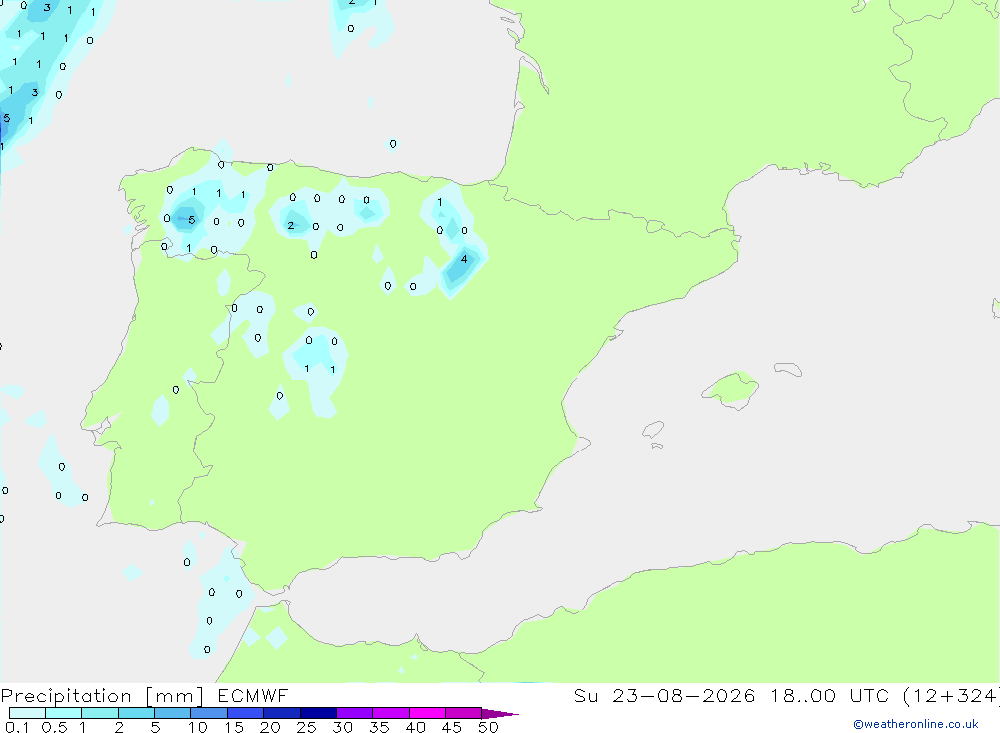Viewport: 1000px width, 733px height.
Task: Pick the 10–15 mm blue legend swatch
Action: tap(209, 713)
